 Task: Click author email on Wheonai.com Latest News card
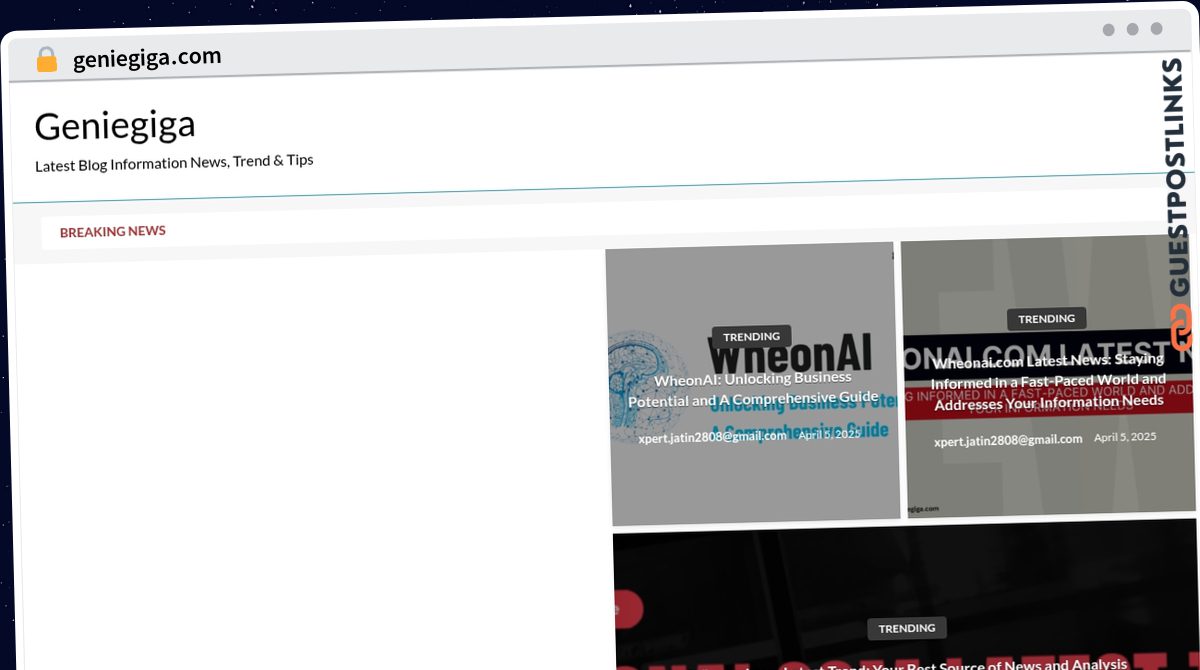pos(1008,440)
